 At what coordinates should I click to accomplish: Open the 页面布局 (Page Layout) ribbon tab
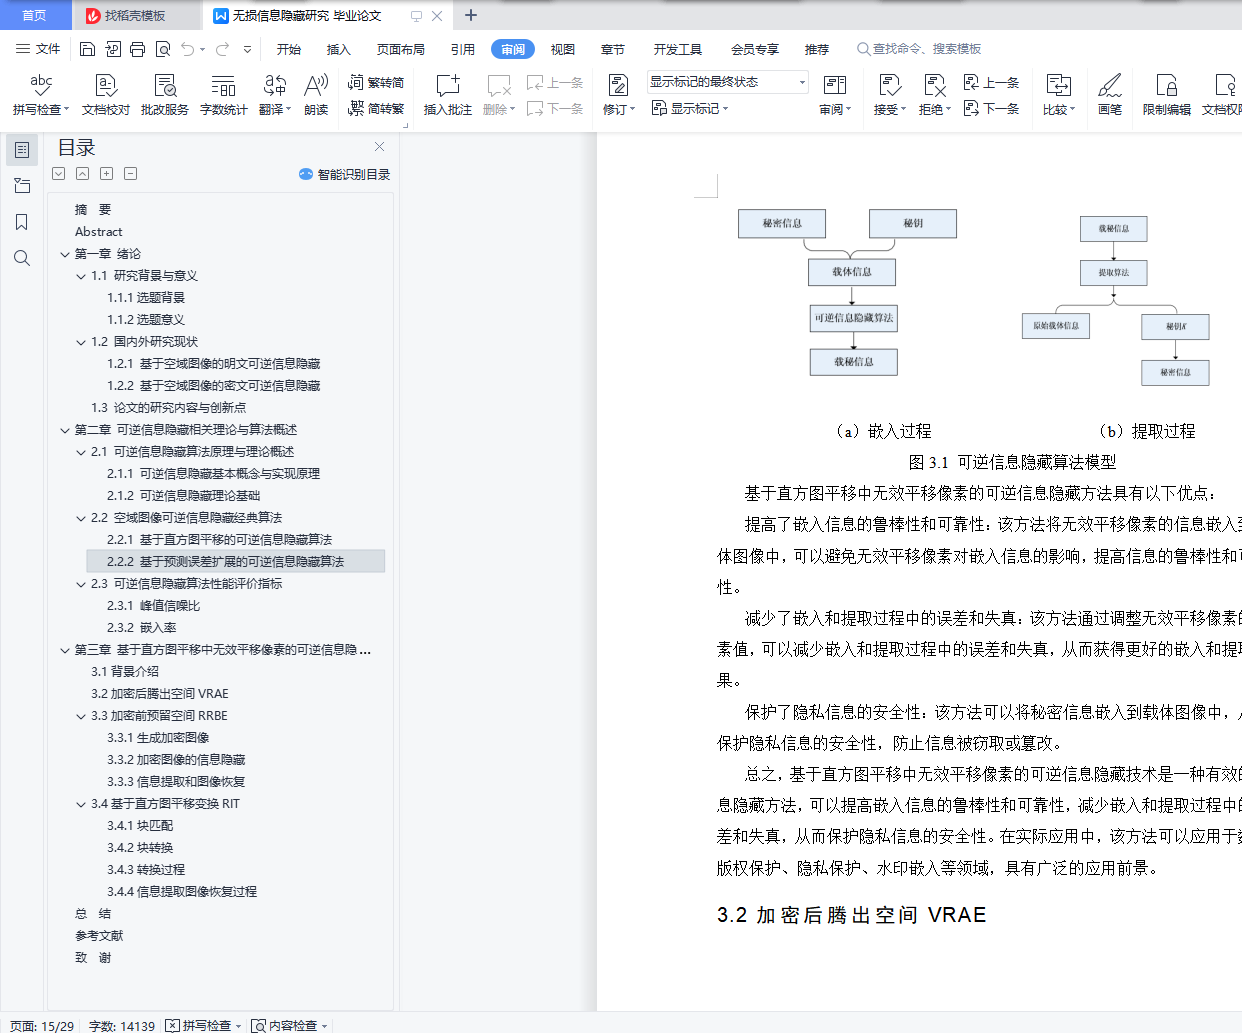pyautogui.click(x=401, y=49)
